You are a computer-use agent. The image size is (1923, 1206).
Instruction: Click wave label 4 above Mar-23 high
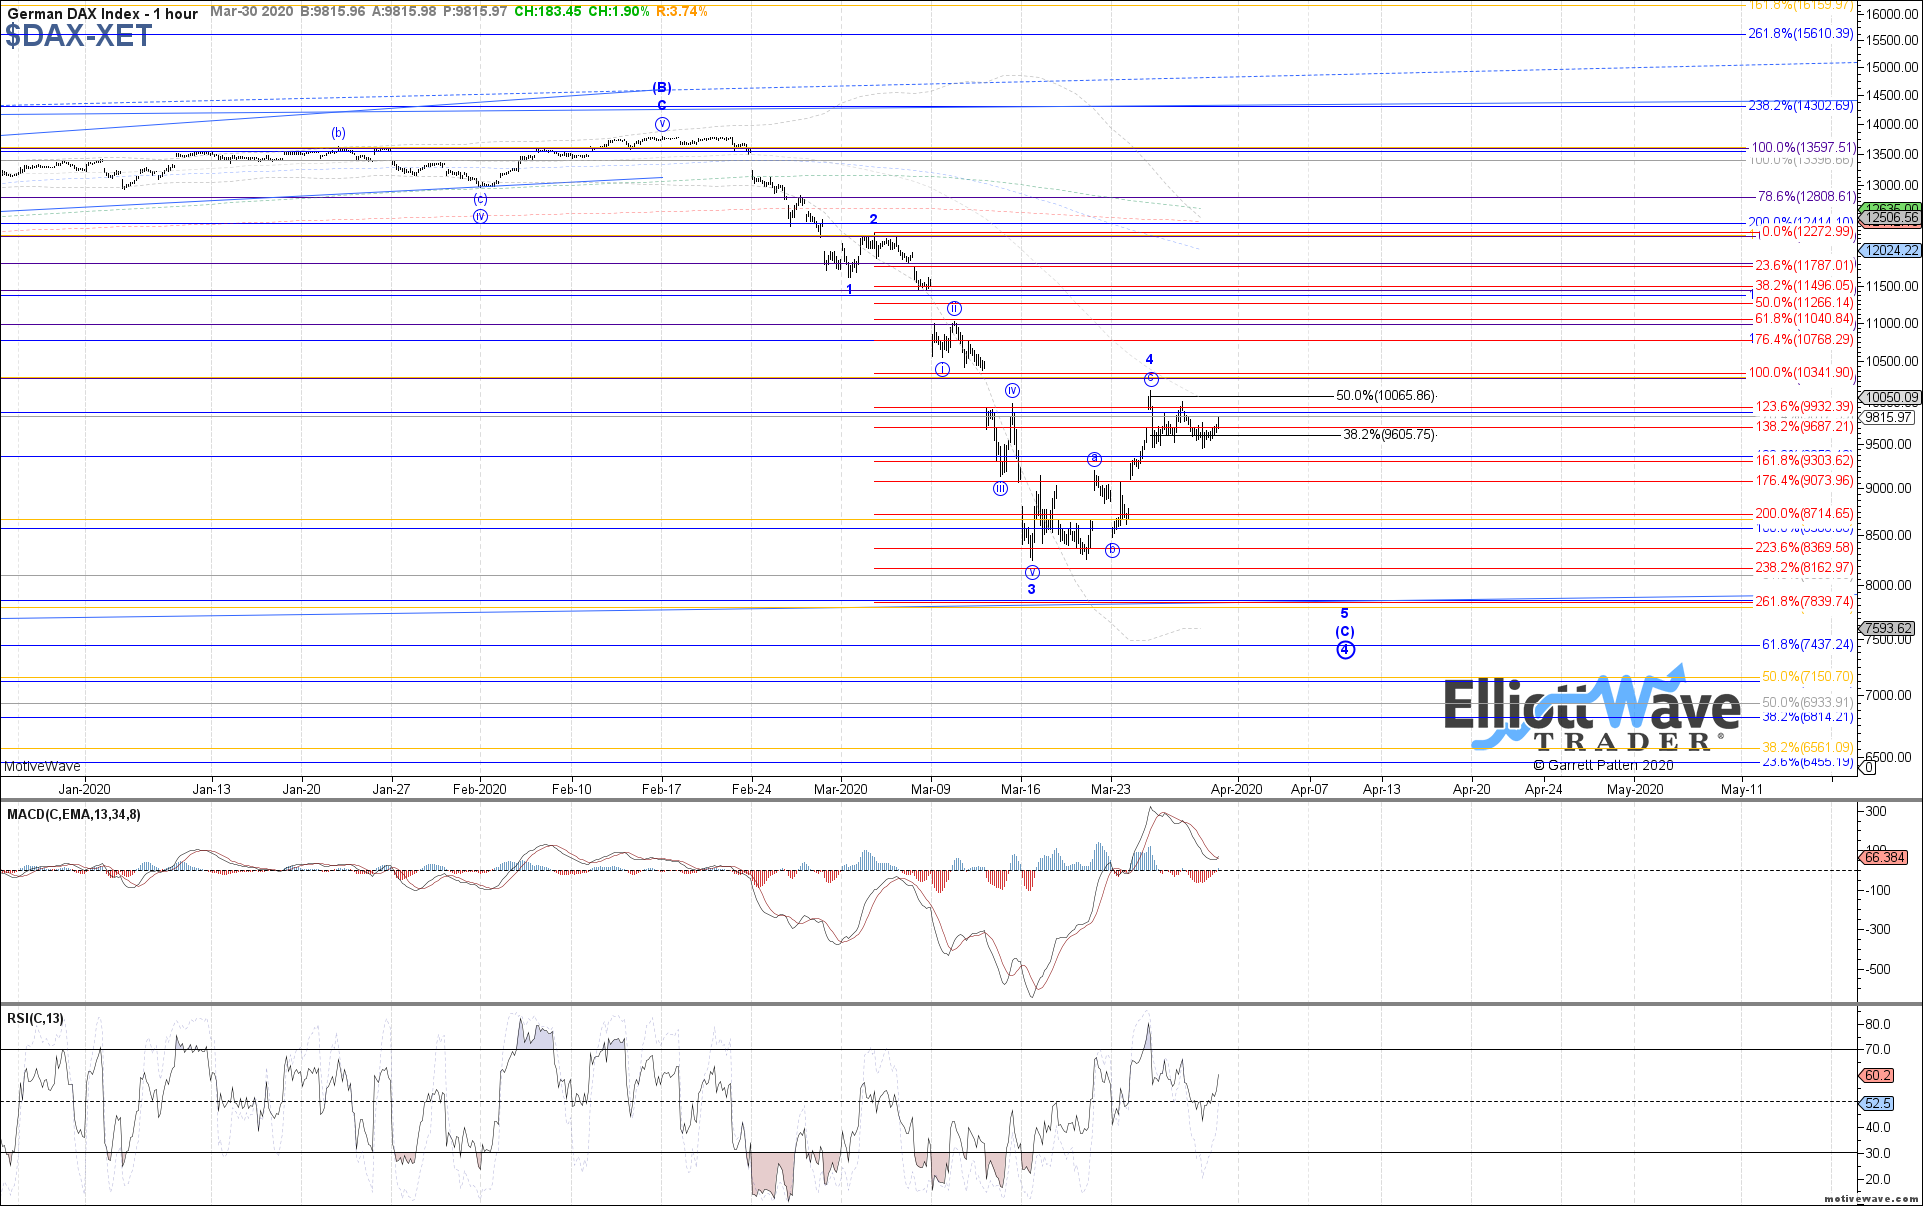[1150, 359]
